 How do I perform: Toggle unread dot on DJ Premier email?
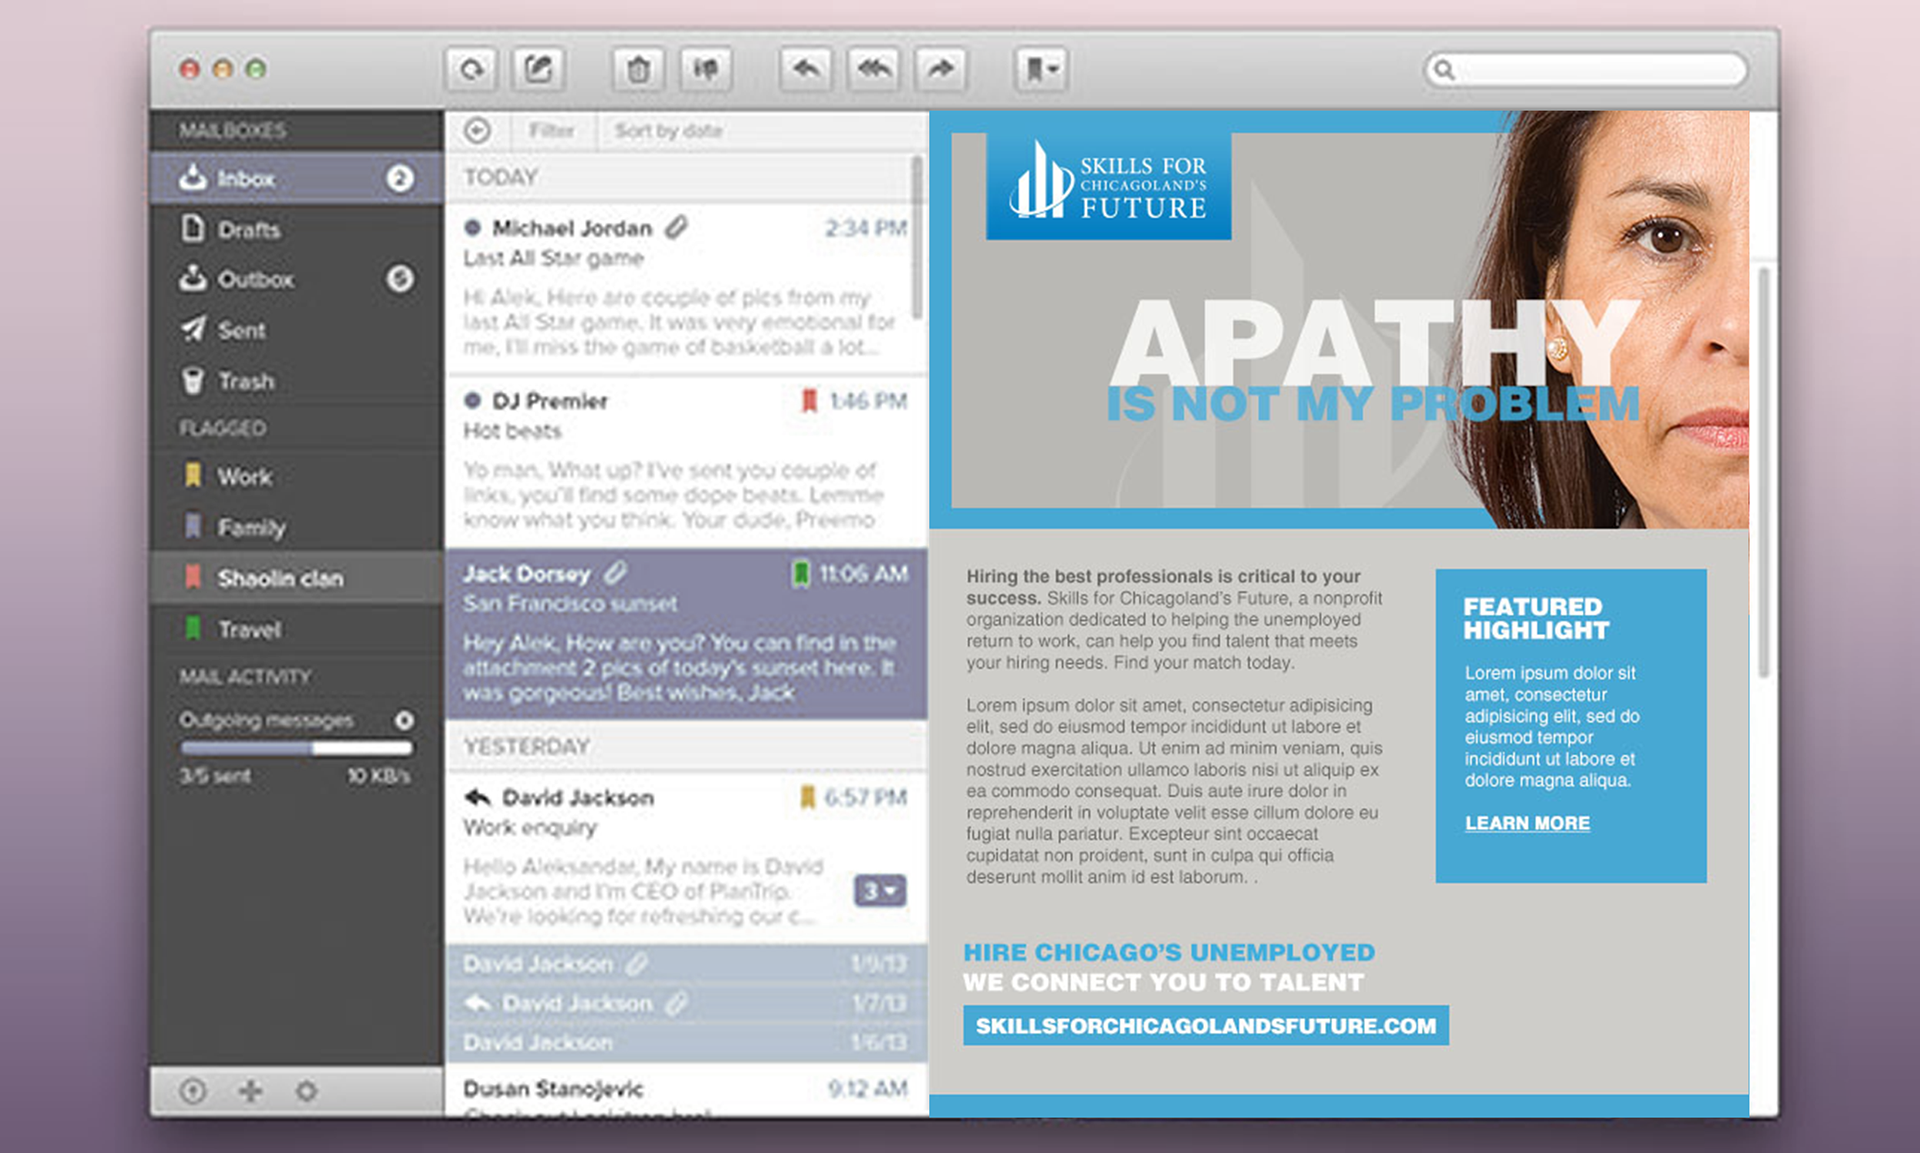[x=473, y=401]
